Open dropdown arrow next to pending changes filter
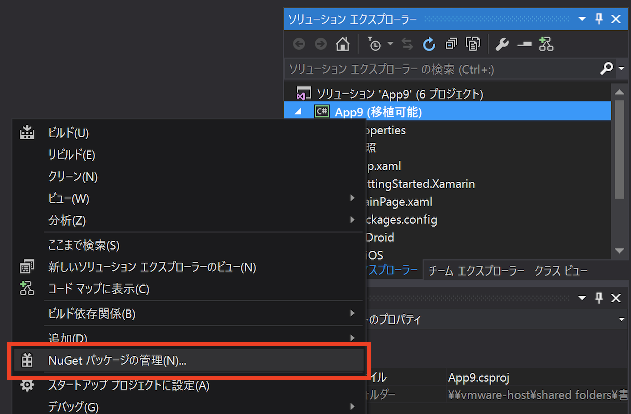This screenshot has height=414, width=631. 390,43
